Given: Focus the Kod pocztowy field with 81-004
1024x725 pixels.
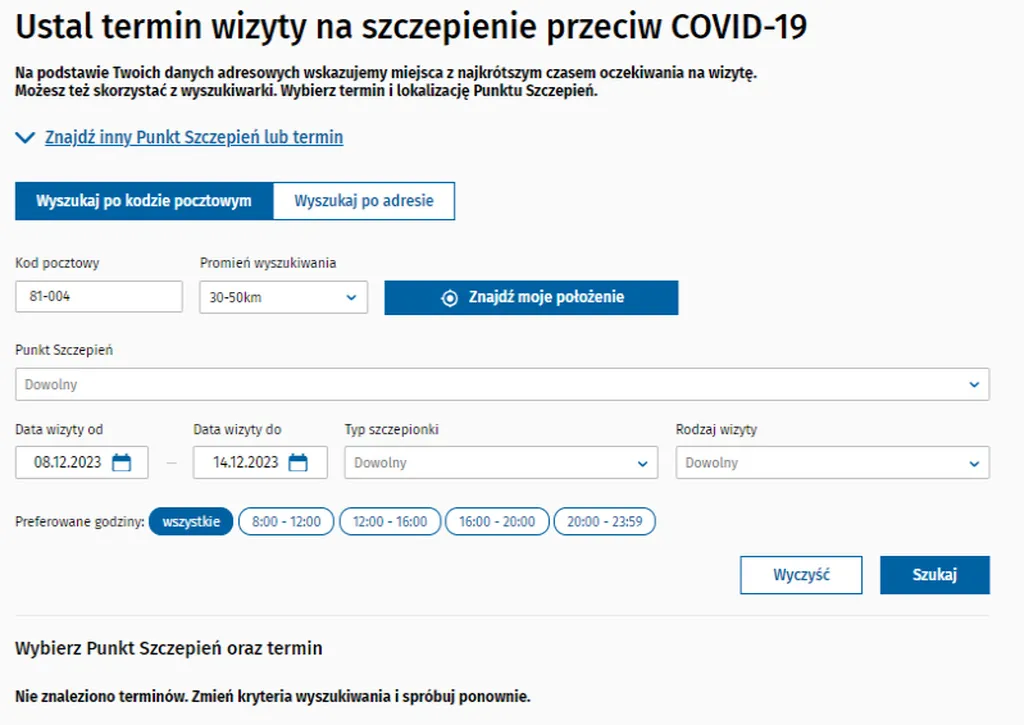Looking at the screenshot, I should coord(99,297).
